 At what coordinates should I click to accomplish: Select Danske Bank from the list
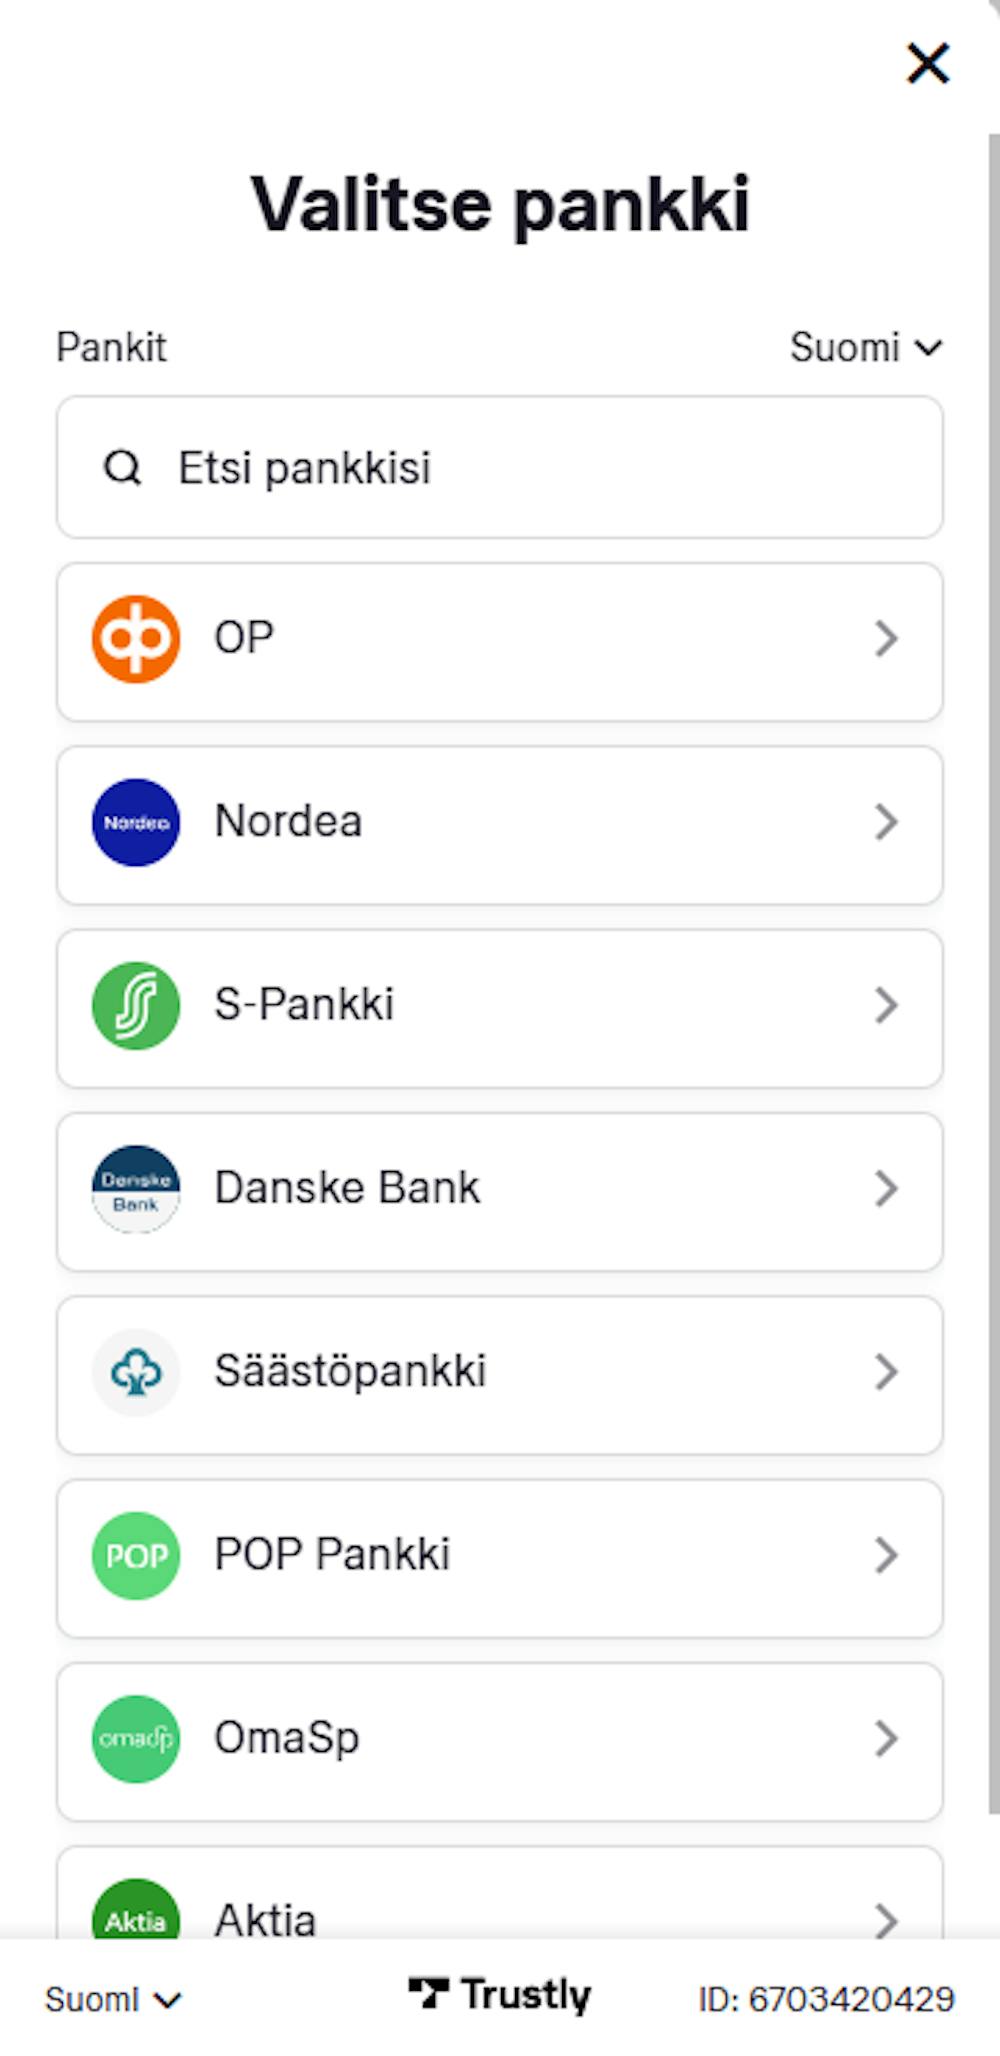(x=500, y=1192)
